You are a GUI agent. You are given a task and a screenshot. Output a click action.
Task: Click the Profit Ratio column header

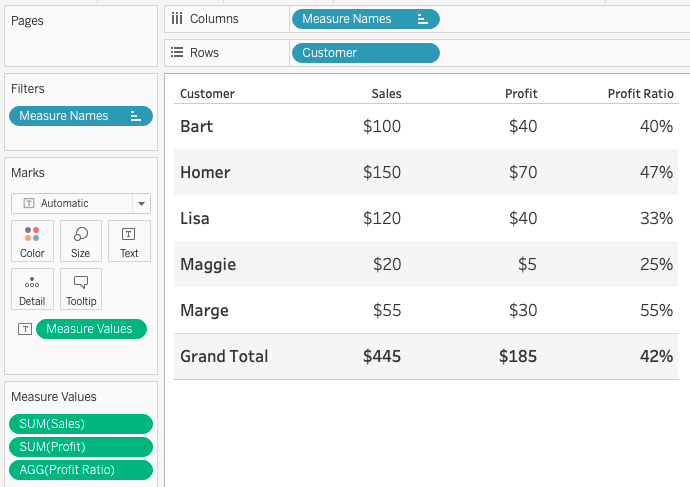pyautogui.click(x=640, y=94)
